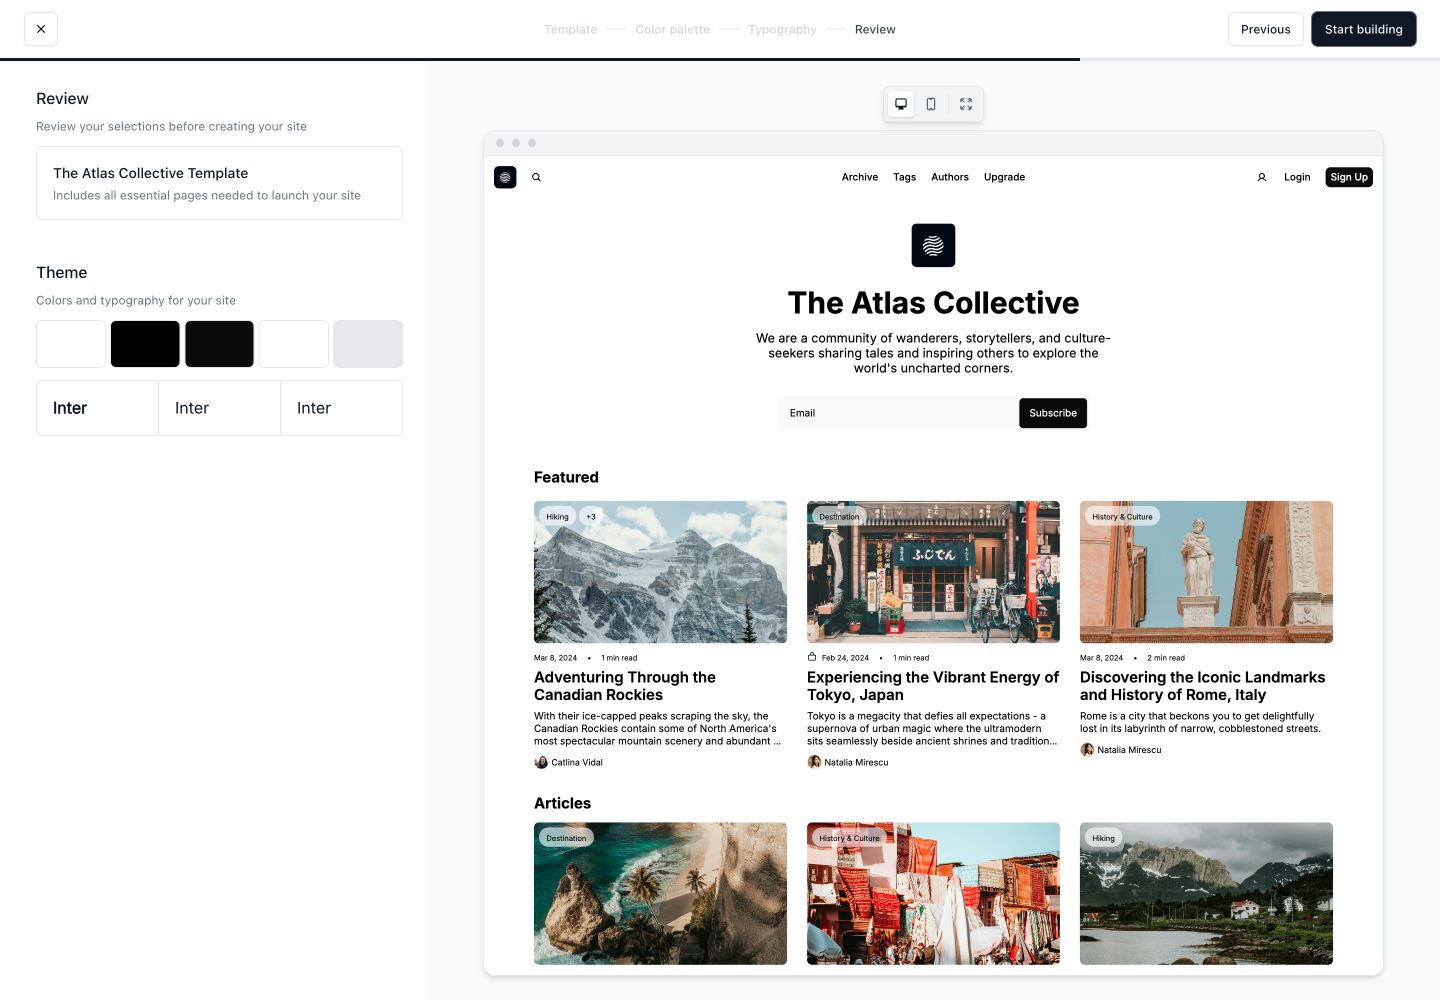
Task: Click the Atlas Collective logo in navbar
Action: click(505, 177)
